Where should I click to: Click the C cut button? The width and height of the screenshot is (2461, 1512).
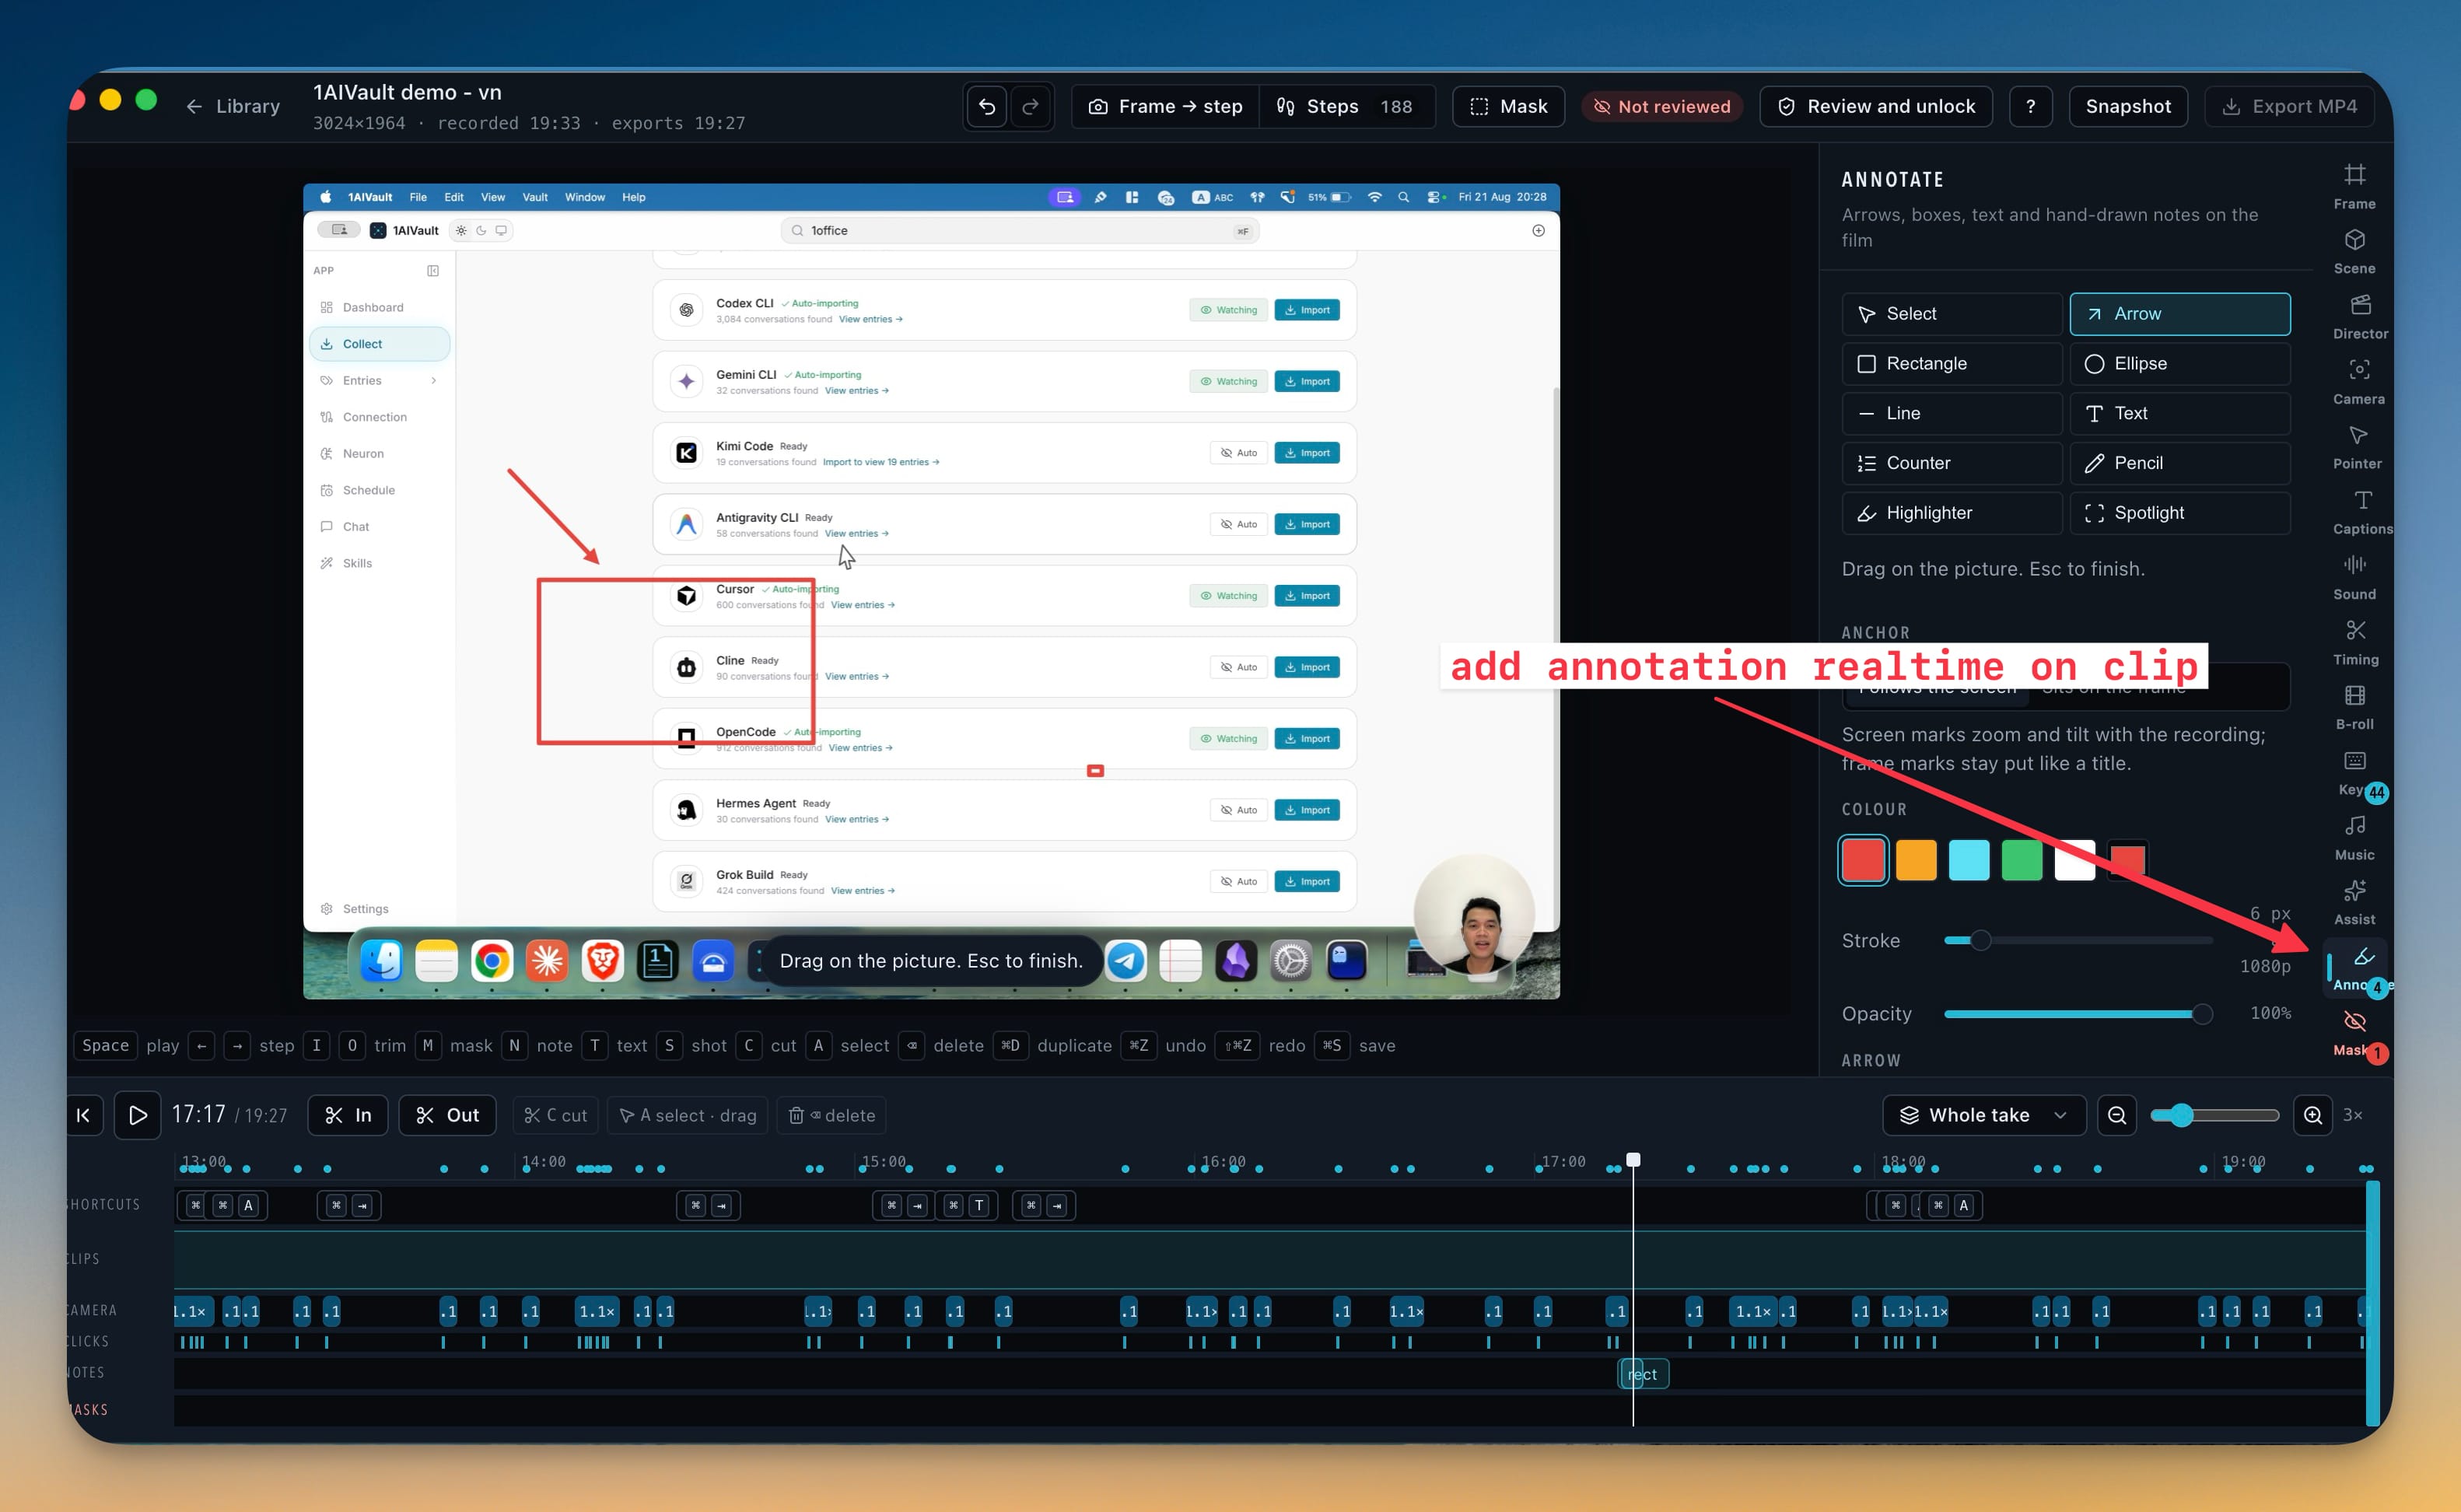(556, 1115)
